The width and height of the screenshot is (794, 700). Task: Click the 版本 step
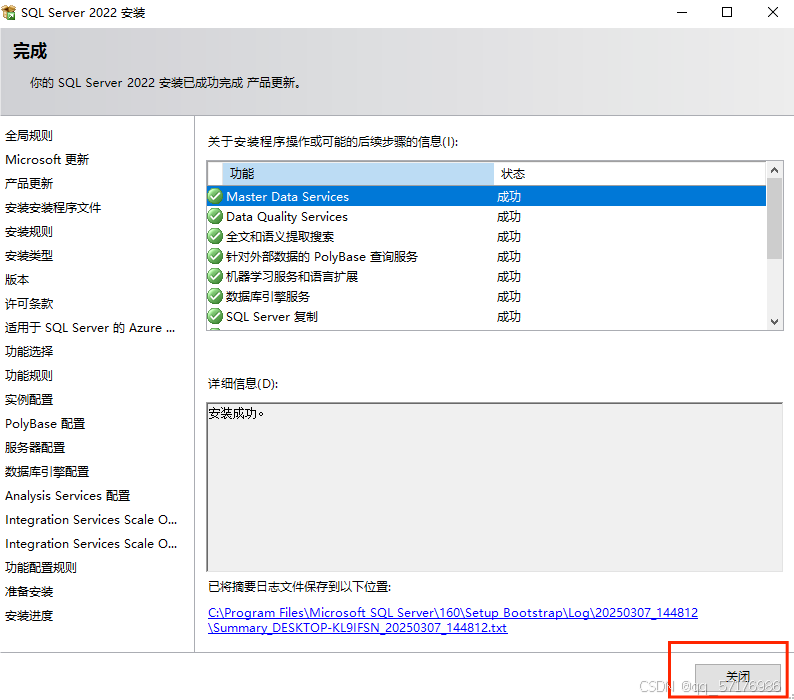(17, 280)
